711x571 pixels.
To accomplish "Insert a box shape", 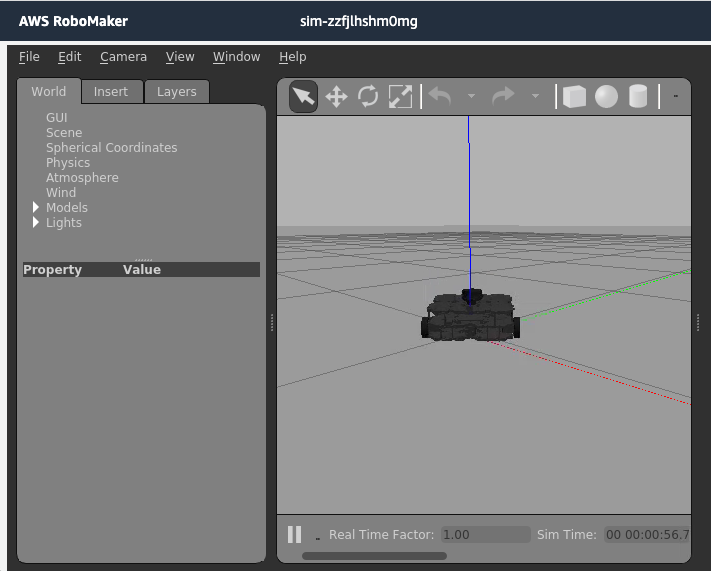I will [x=574, y=97].
